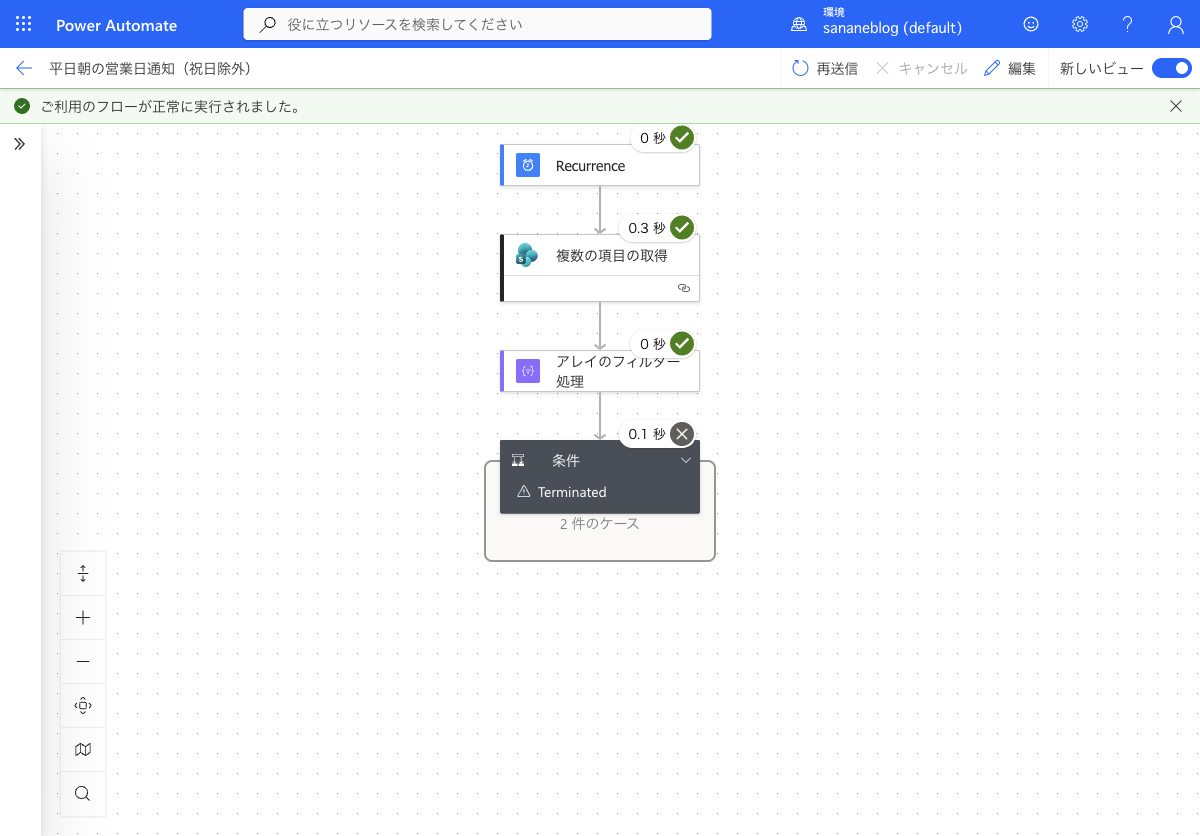Open the settings gear icon
This screenshot has width=1200, height=836.
click(x=1080, y=24)
